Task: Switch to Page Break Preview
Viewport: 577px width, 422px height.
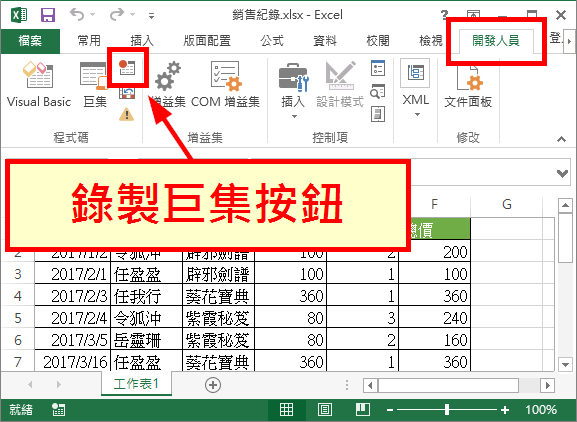Action: (362, 409)
